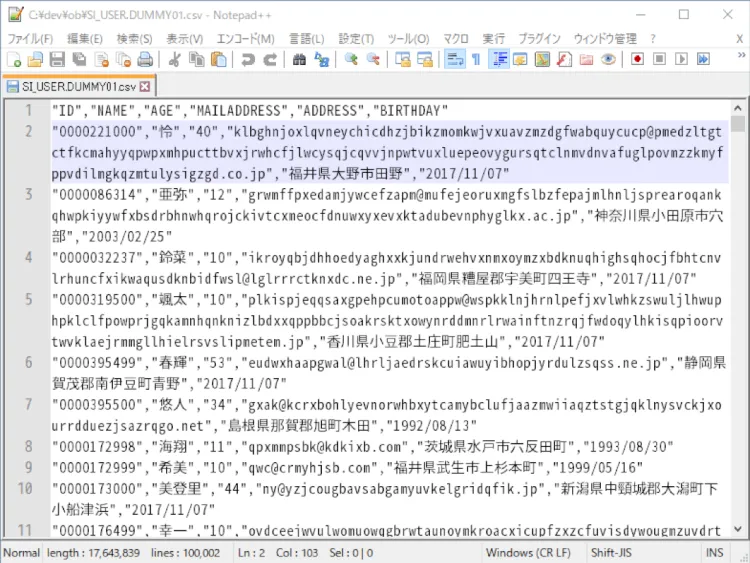750x563 pixels.
Task: Open the 実行 menu
Action: [493, 39]
